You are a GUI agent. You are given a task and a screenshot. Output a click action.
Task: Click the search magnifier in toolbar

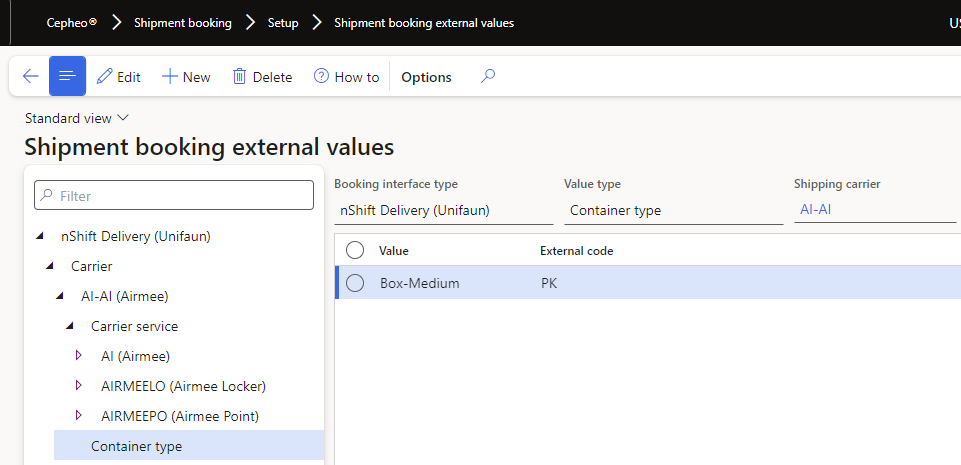(x=488, y=76)
